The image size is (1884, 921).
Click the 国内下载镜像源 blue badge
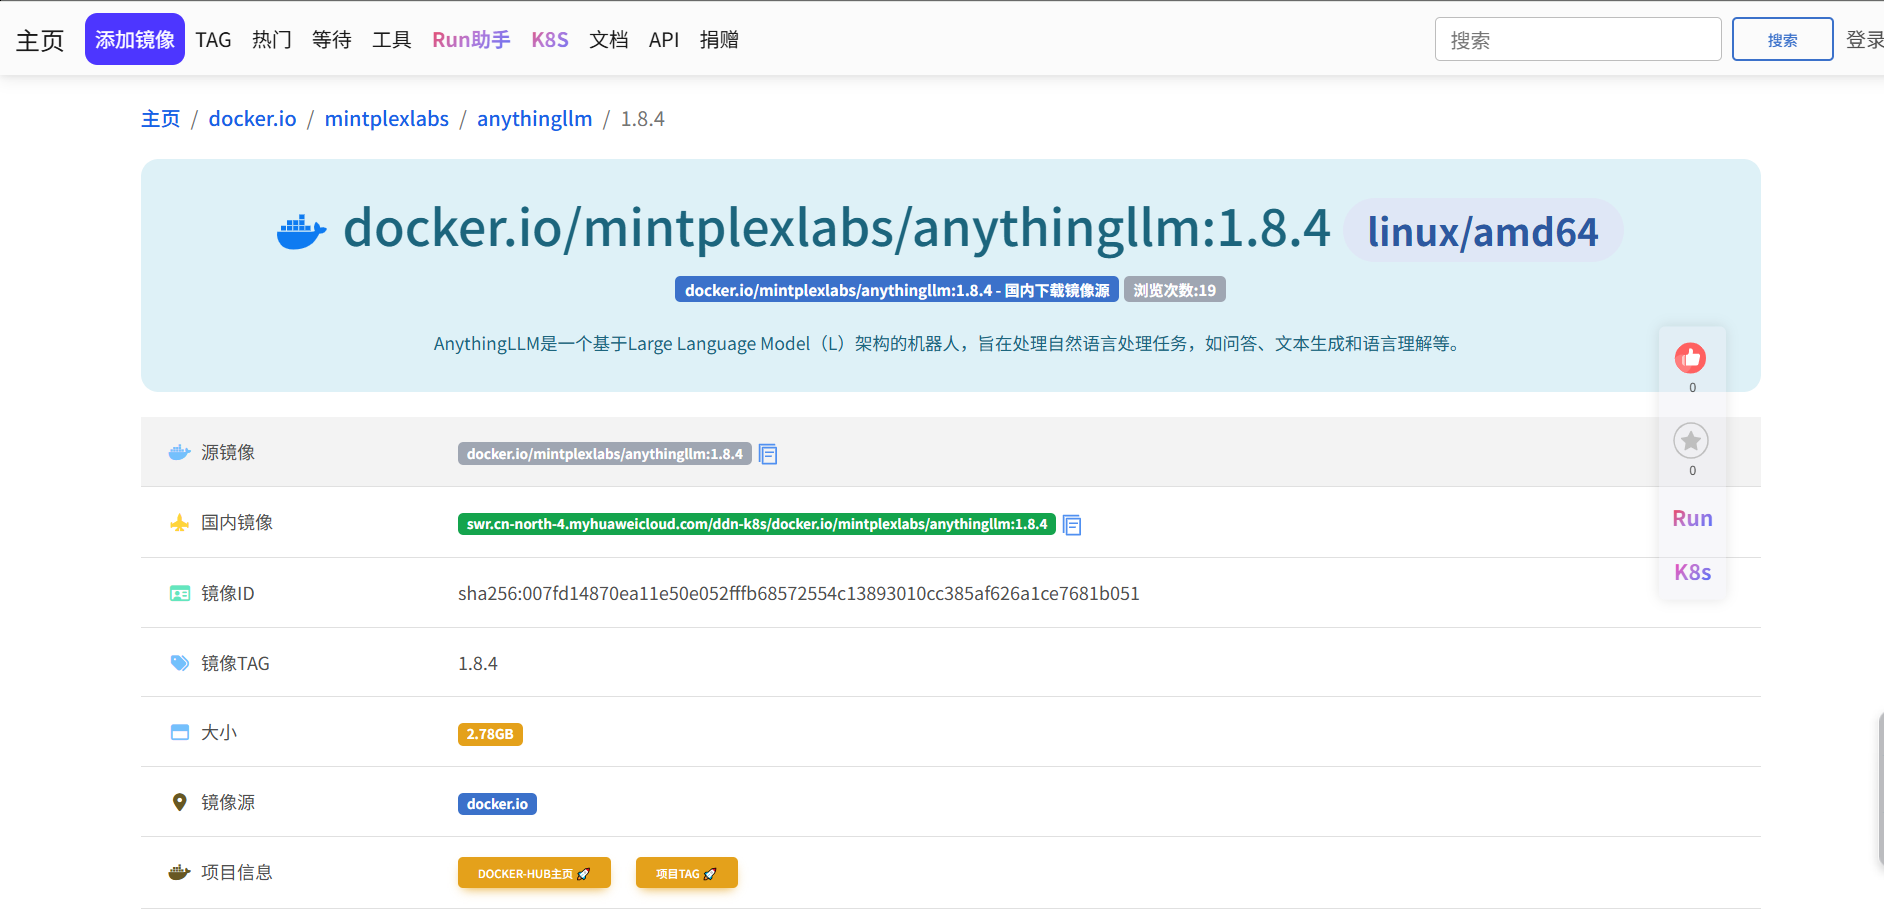(x=897, y=290)
